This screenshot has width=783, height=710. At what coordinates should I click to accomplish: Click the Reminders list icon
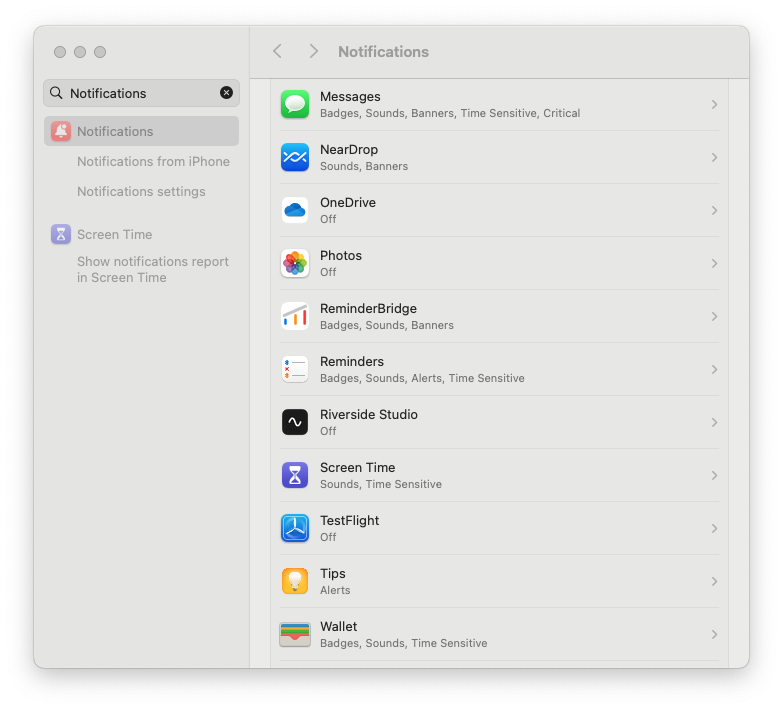click(295, 369)
